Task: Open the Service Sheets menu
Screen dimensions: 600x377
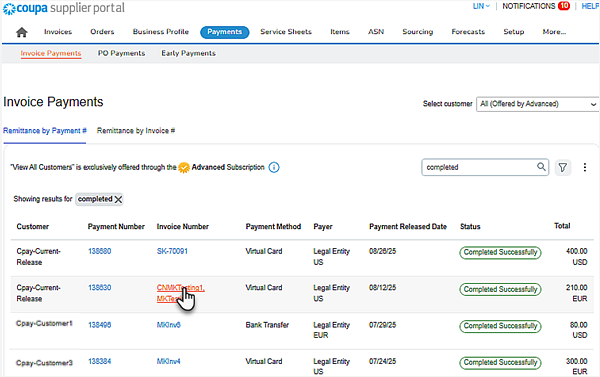Action: (x=286, y=32)
